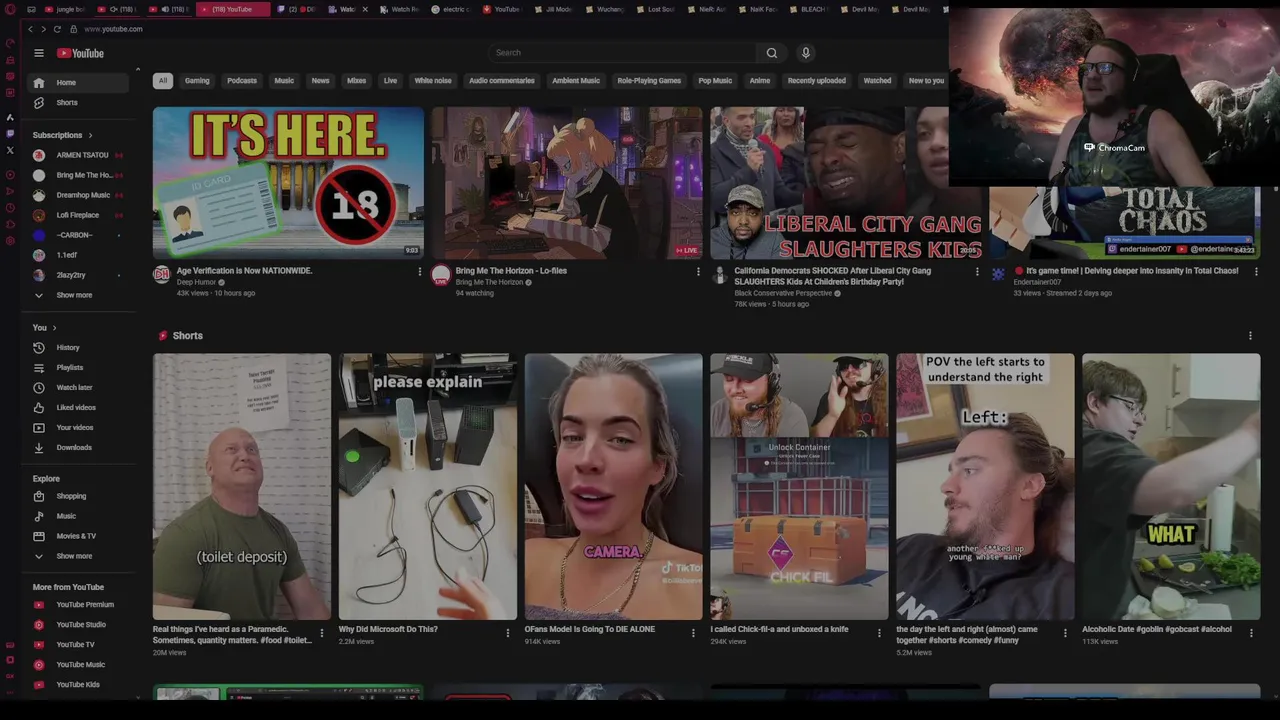Open the Alcoholic Date goblin short
This screenshot has width=1280, height=720.
click(1171, 487)
